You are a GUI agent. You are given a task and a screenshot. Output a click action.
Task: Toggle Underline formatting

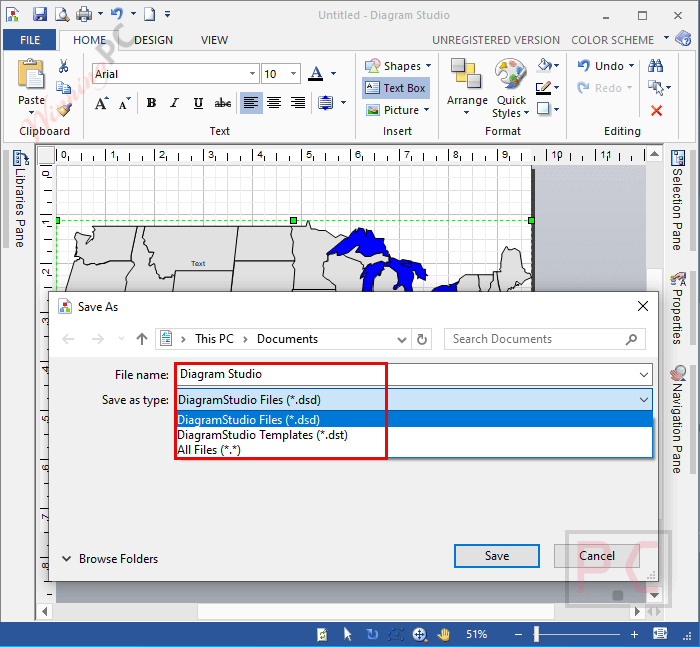(x=198, y=103)
